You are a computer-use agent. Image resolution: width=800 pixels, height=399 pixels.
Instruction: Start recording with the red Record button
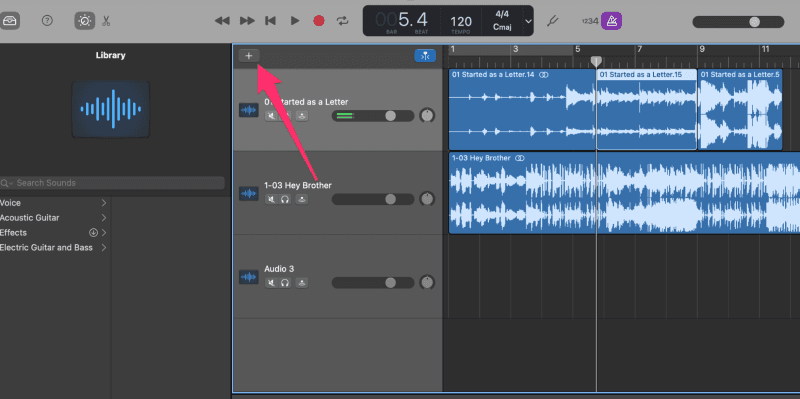(319, 21)
